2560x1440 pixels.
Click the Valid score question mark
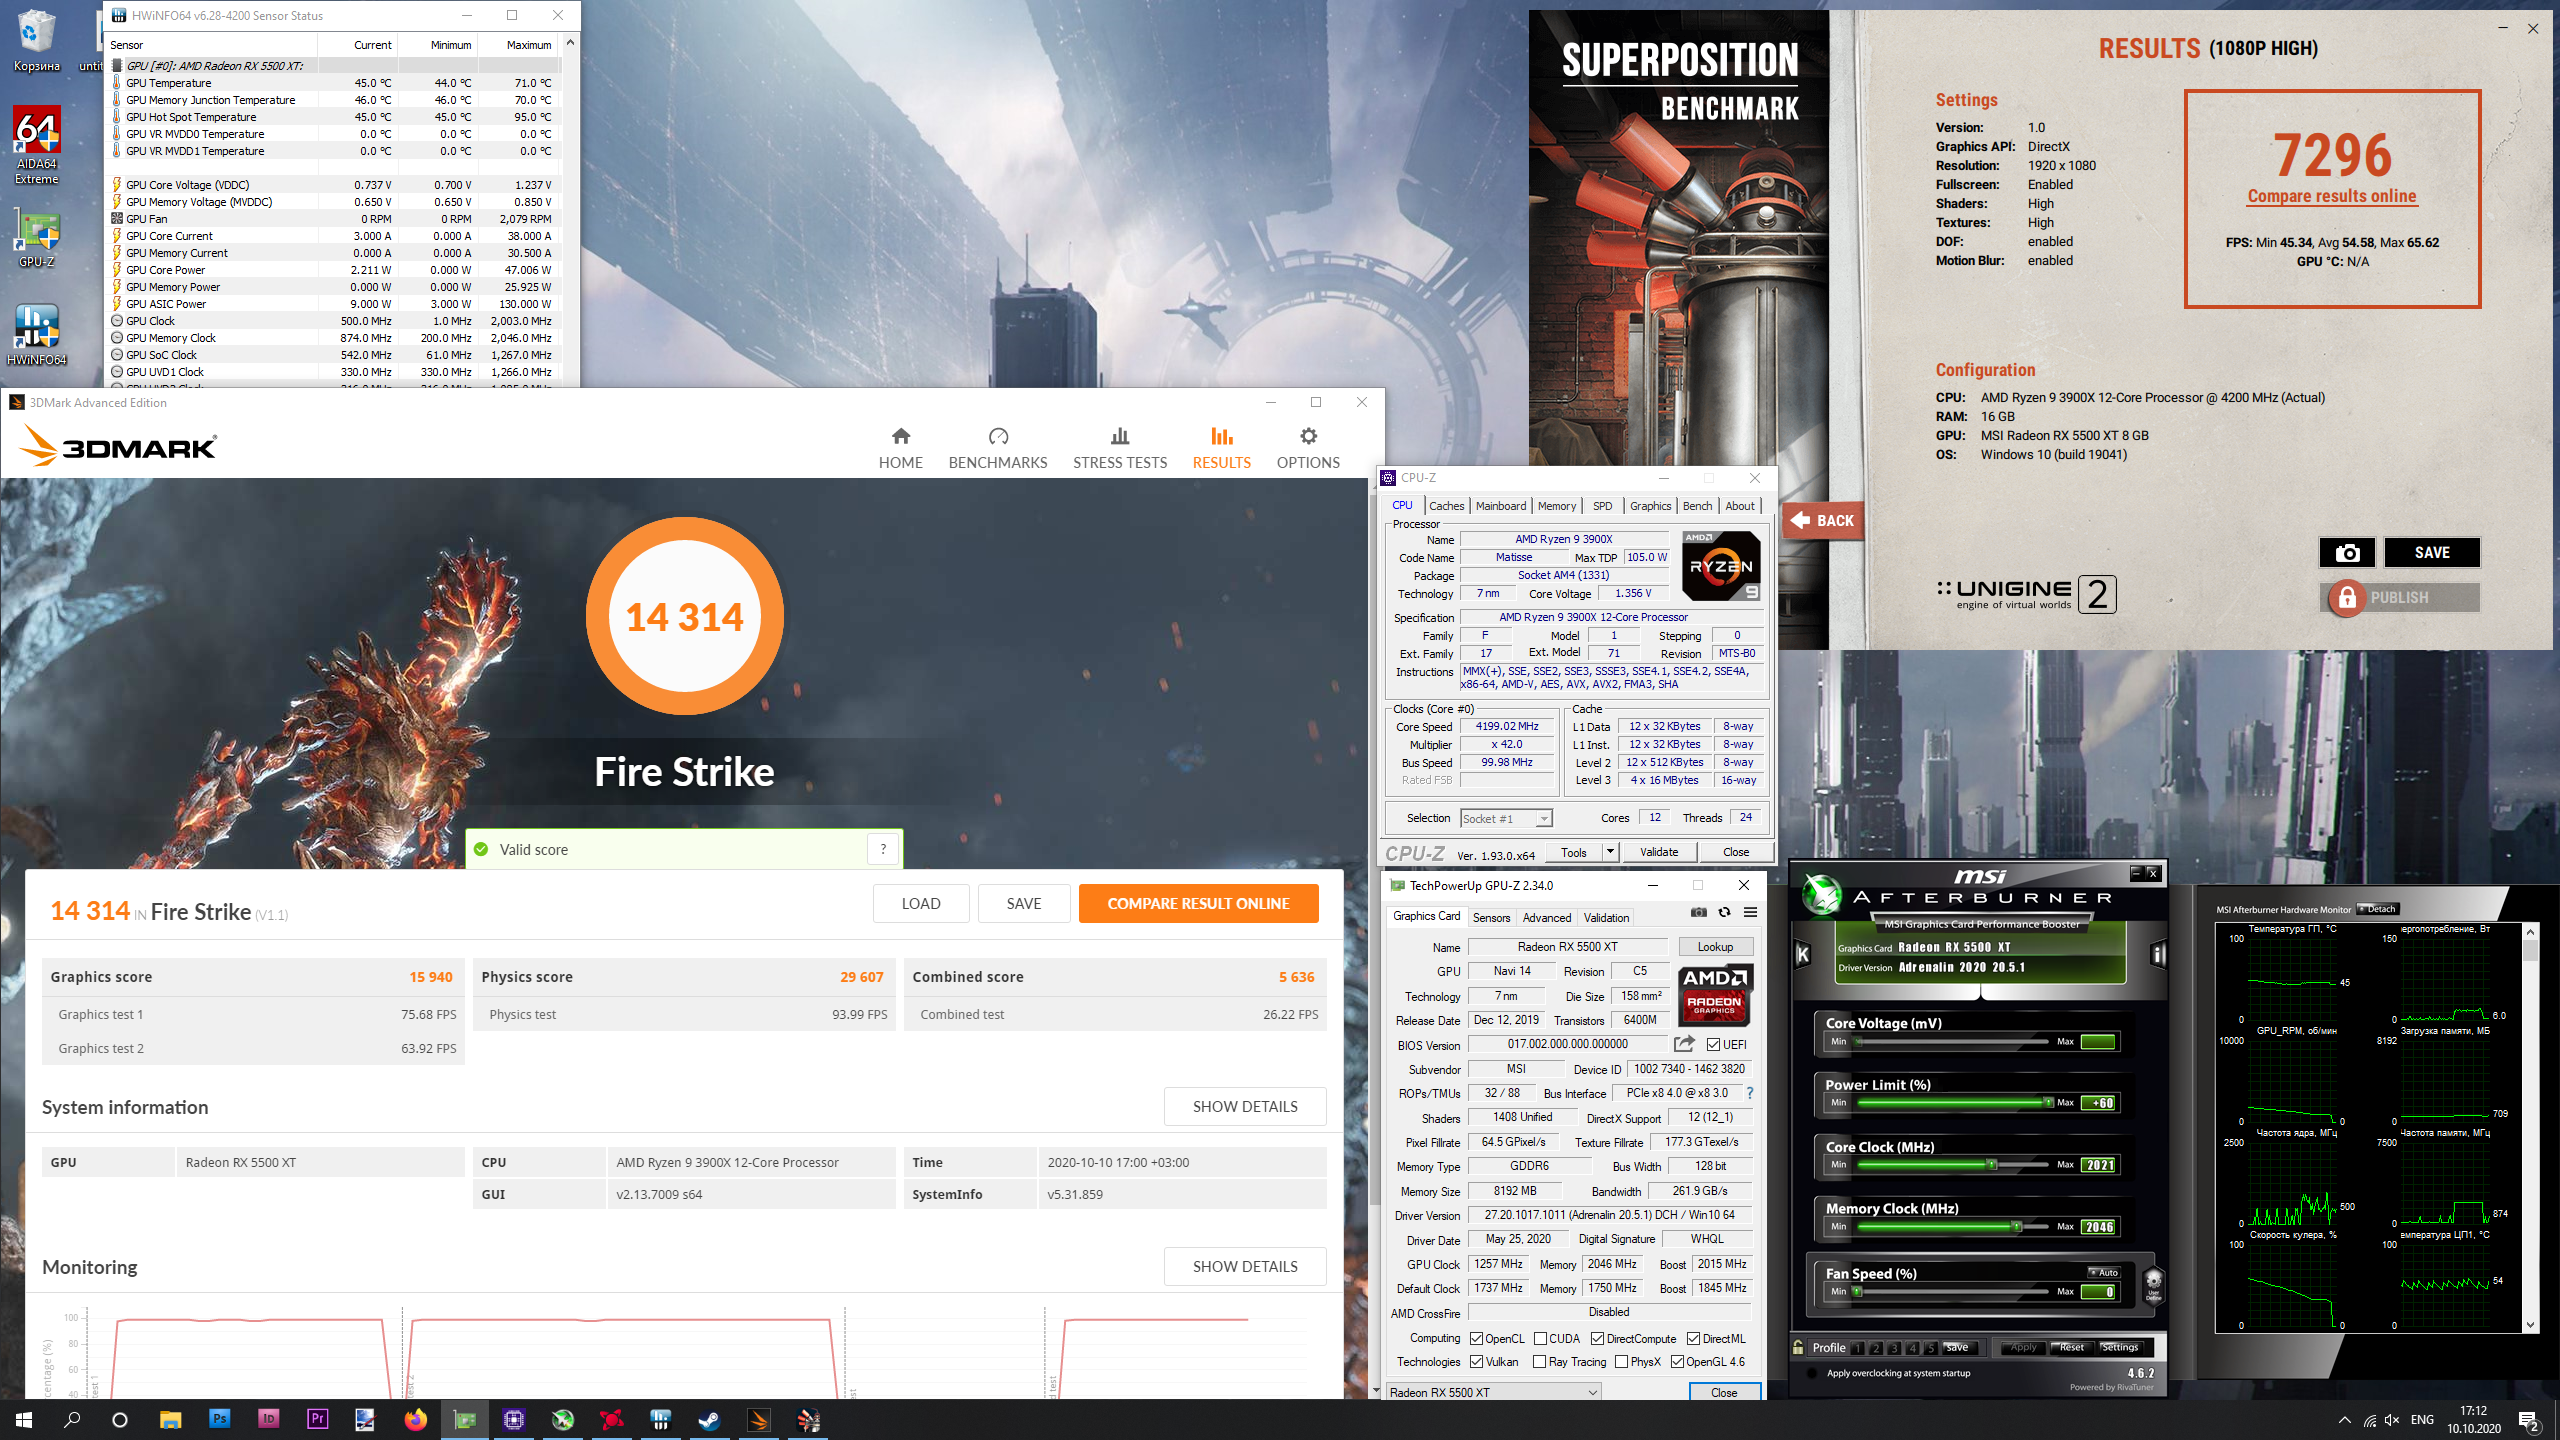pyautogui.click(x=883, y=849)
